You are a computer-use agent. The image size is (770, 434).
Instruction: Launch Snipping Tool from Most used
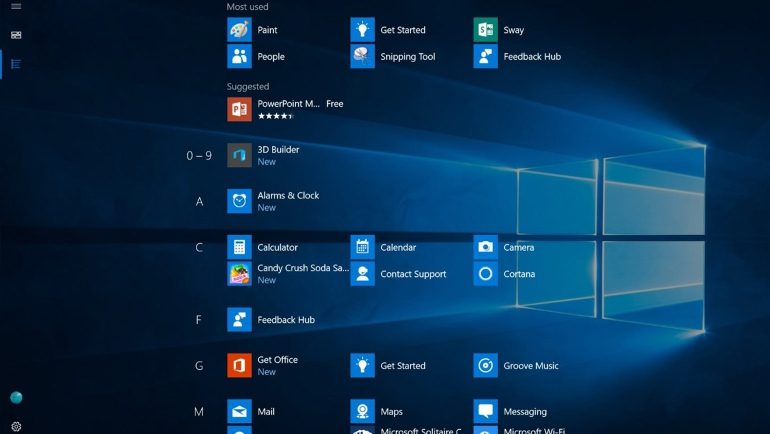pos(362,57)
